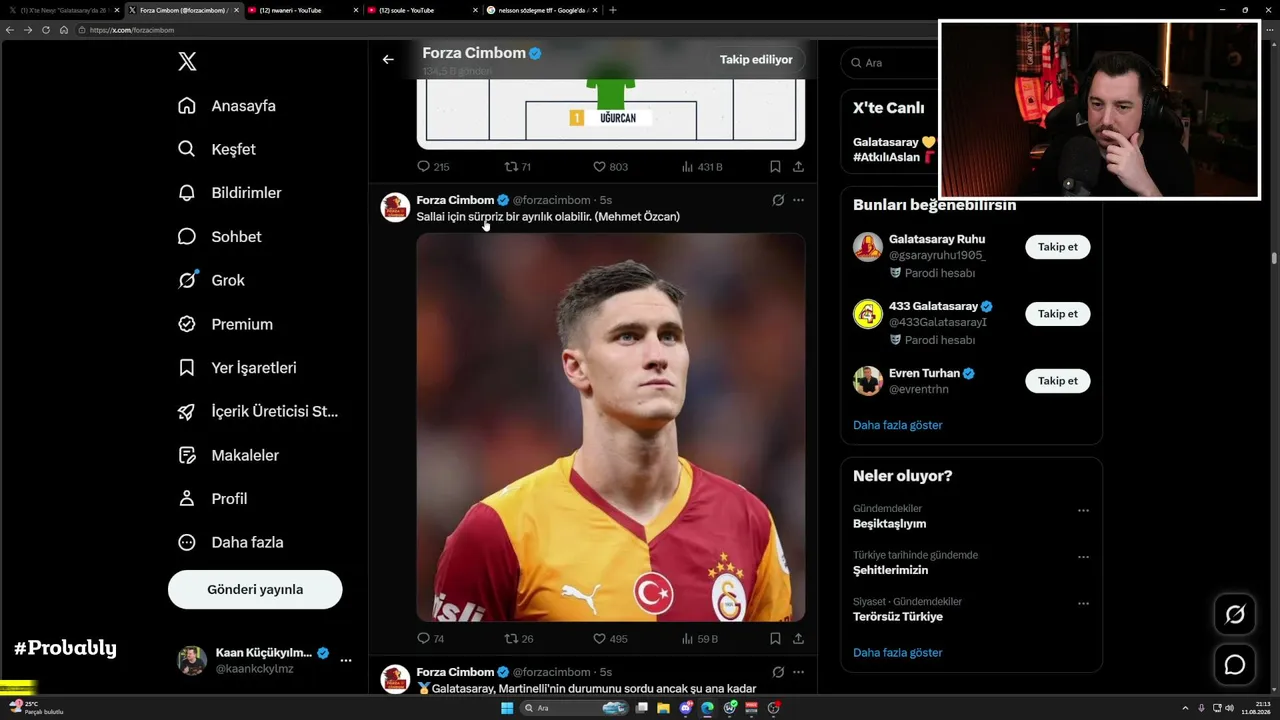
Task: Open the Windows Start menu
Action: tap(507, 708)
